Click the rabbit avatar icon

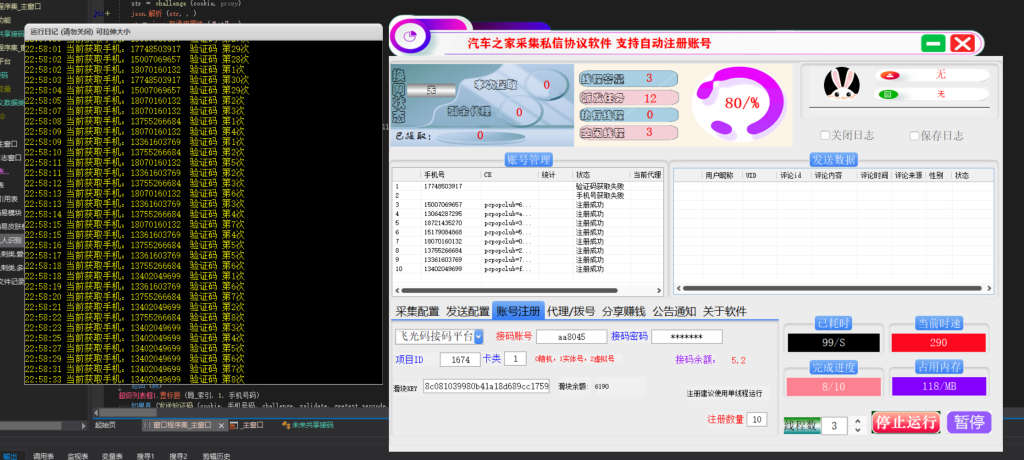tap(841, 85)
